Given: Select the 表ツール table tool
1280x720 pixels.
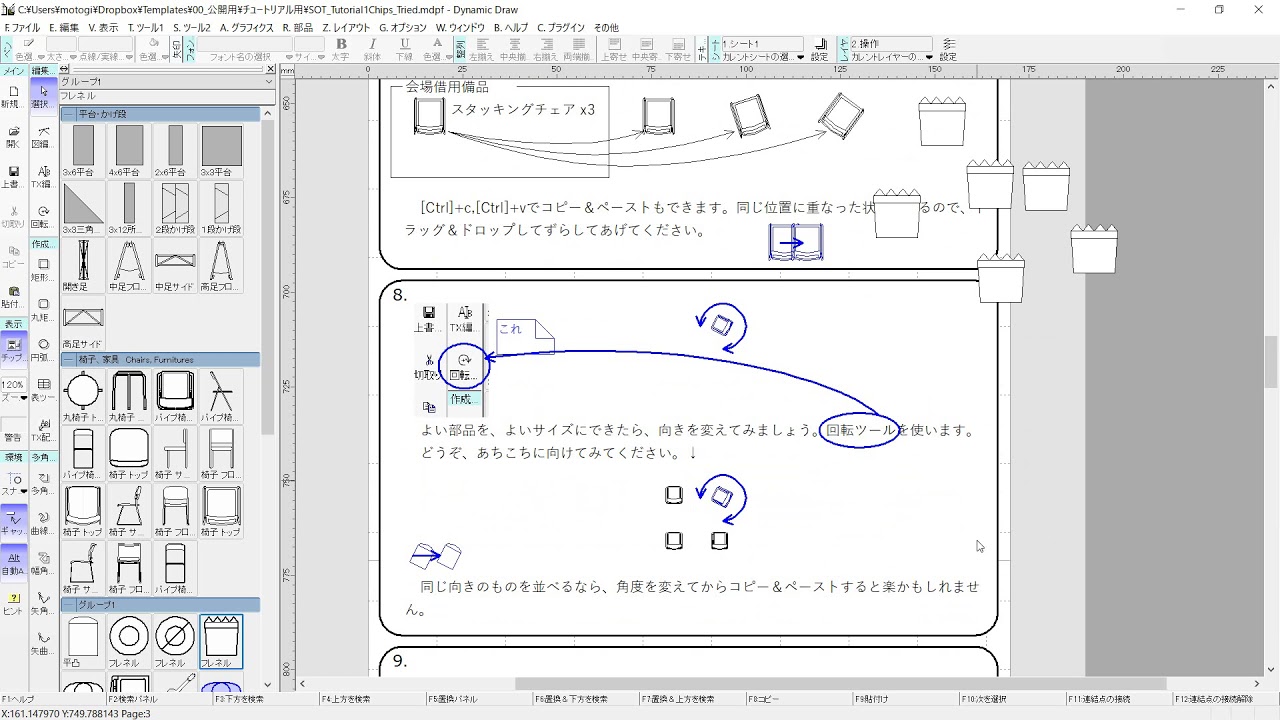Looking at the screenshot, I should pos(43,389).
